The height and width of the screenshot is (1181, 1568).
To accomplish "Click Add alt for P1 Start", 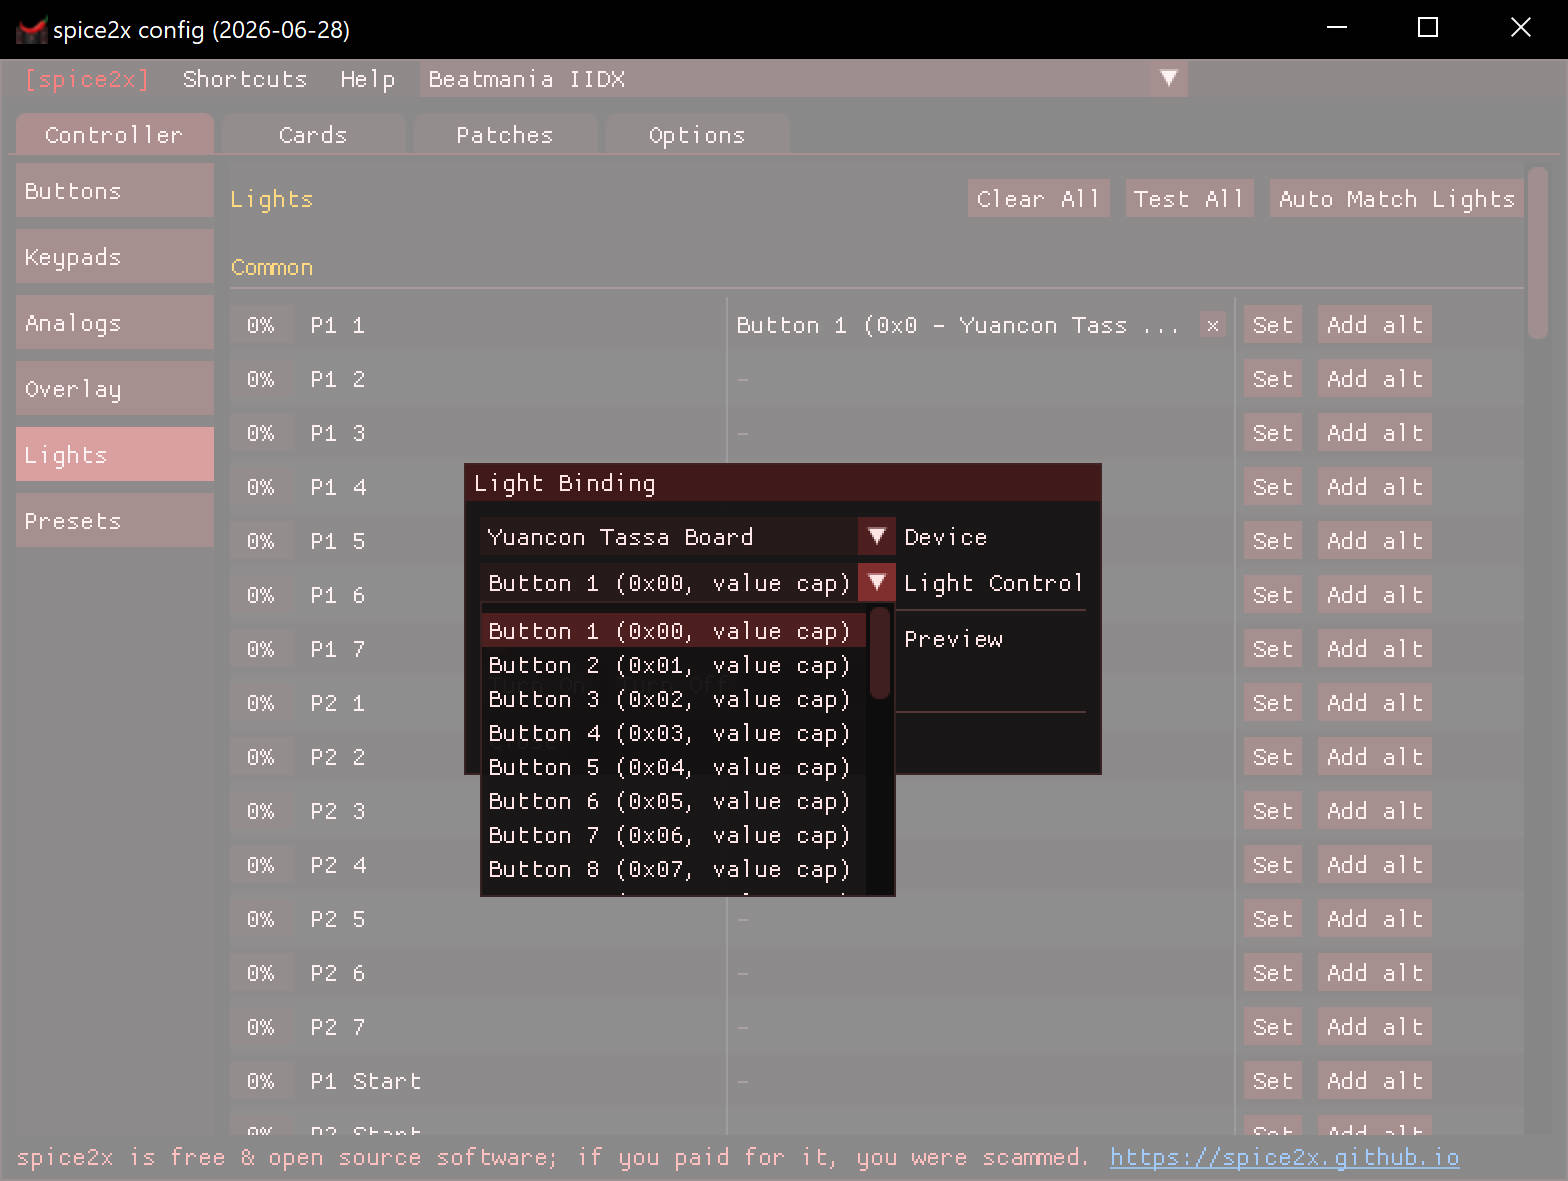I will pos(1375,1081).
